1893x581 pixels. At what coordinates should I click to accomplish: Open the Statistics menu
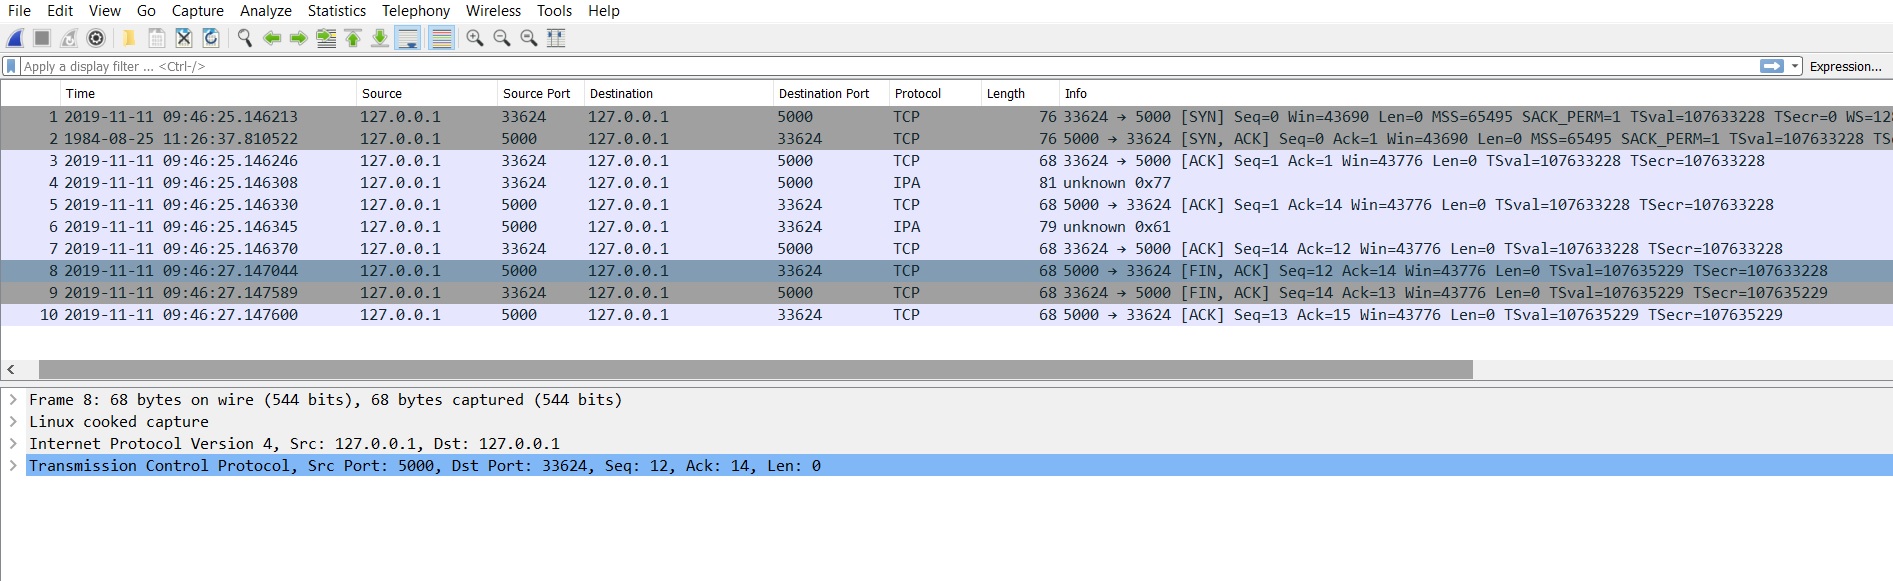coord(337,11)
